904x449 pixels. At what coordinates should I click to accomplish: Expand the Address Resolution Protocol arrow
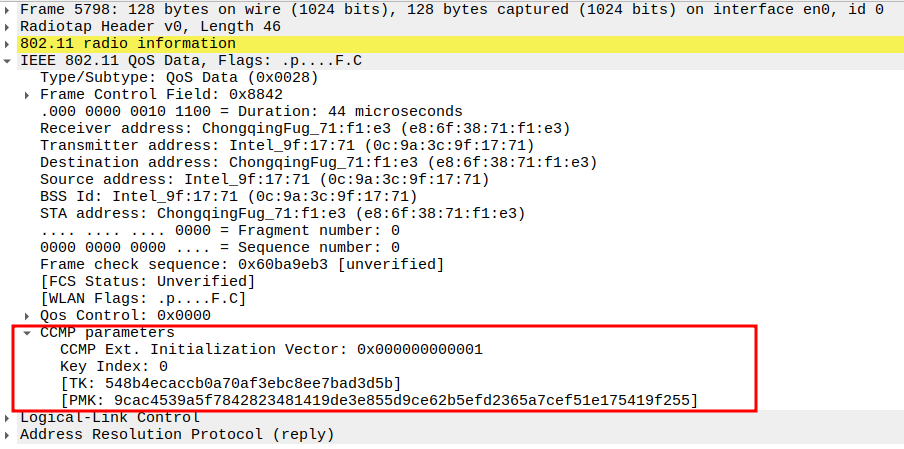(9, 435)
